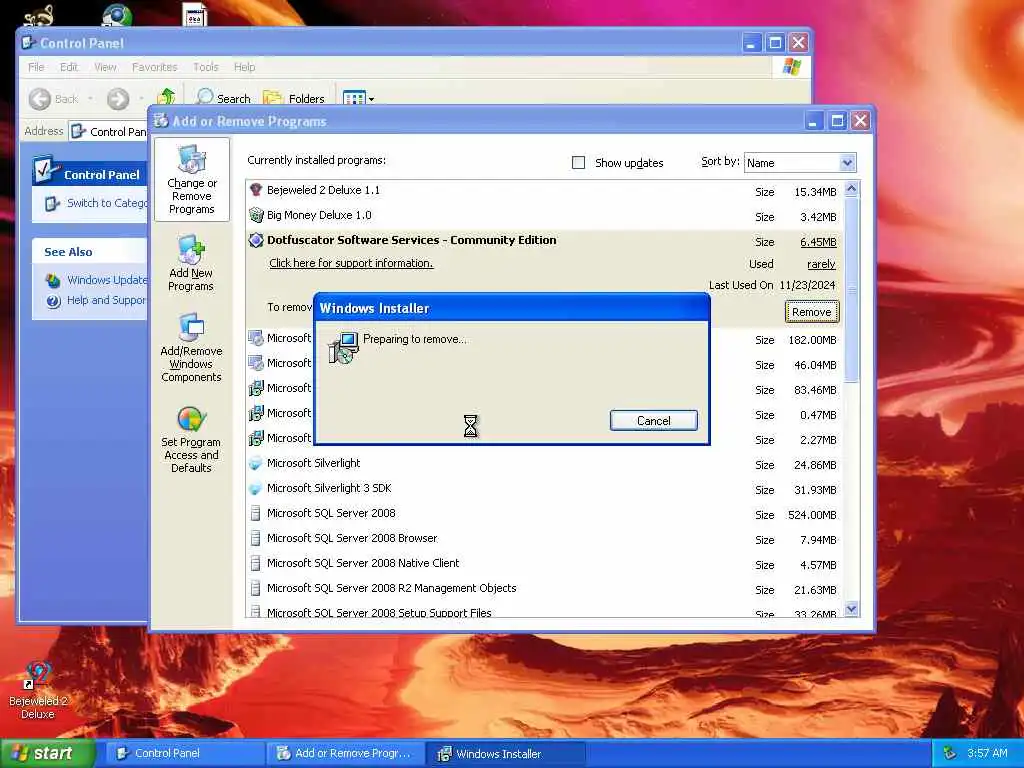Click Search in Control Panel toolbar

click(223, 99)
